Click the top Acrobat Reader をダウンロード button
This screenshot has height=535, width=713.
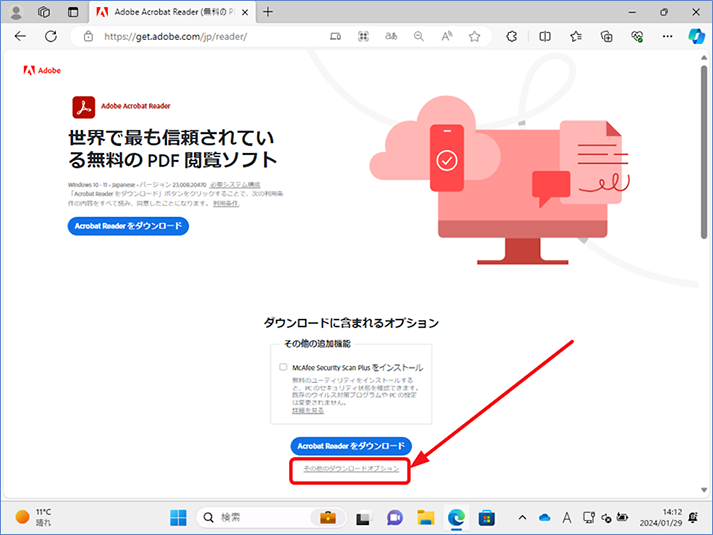coord(128,226)
